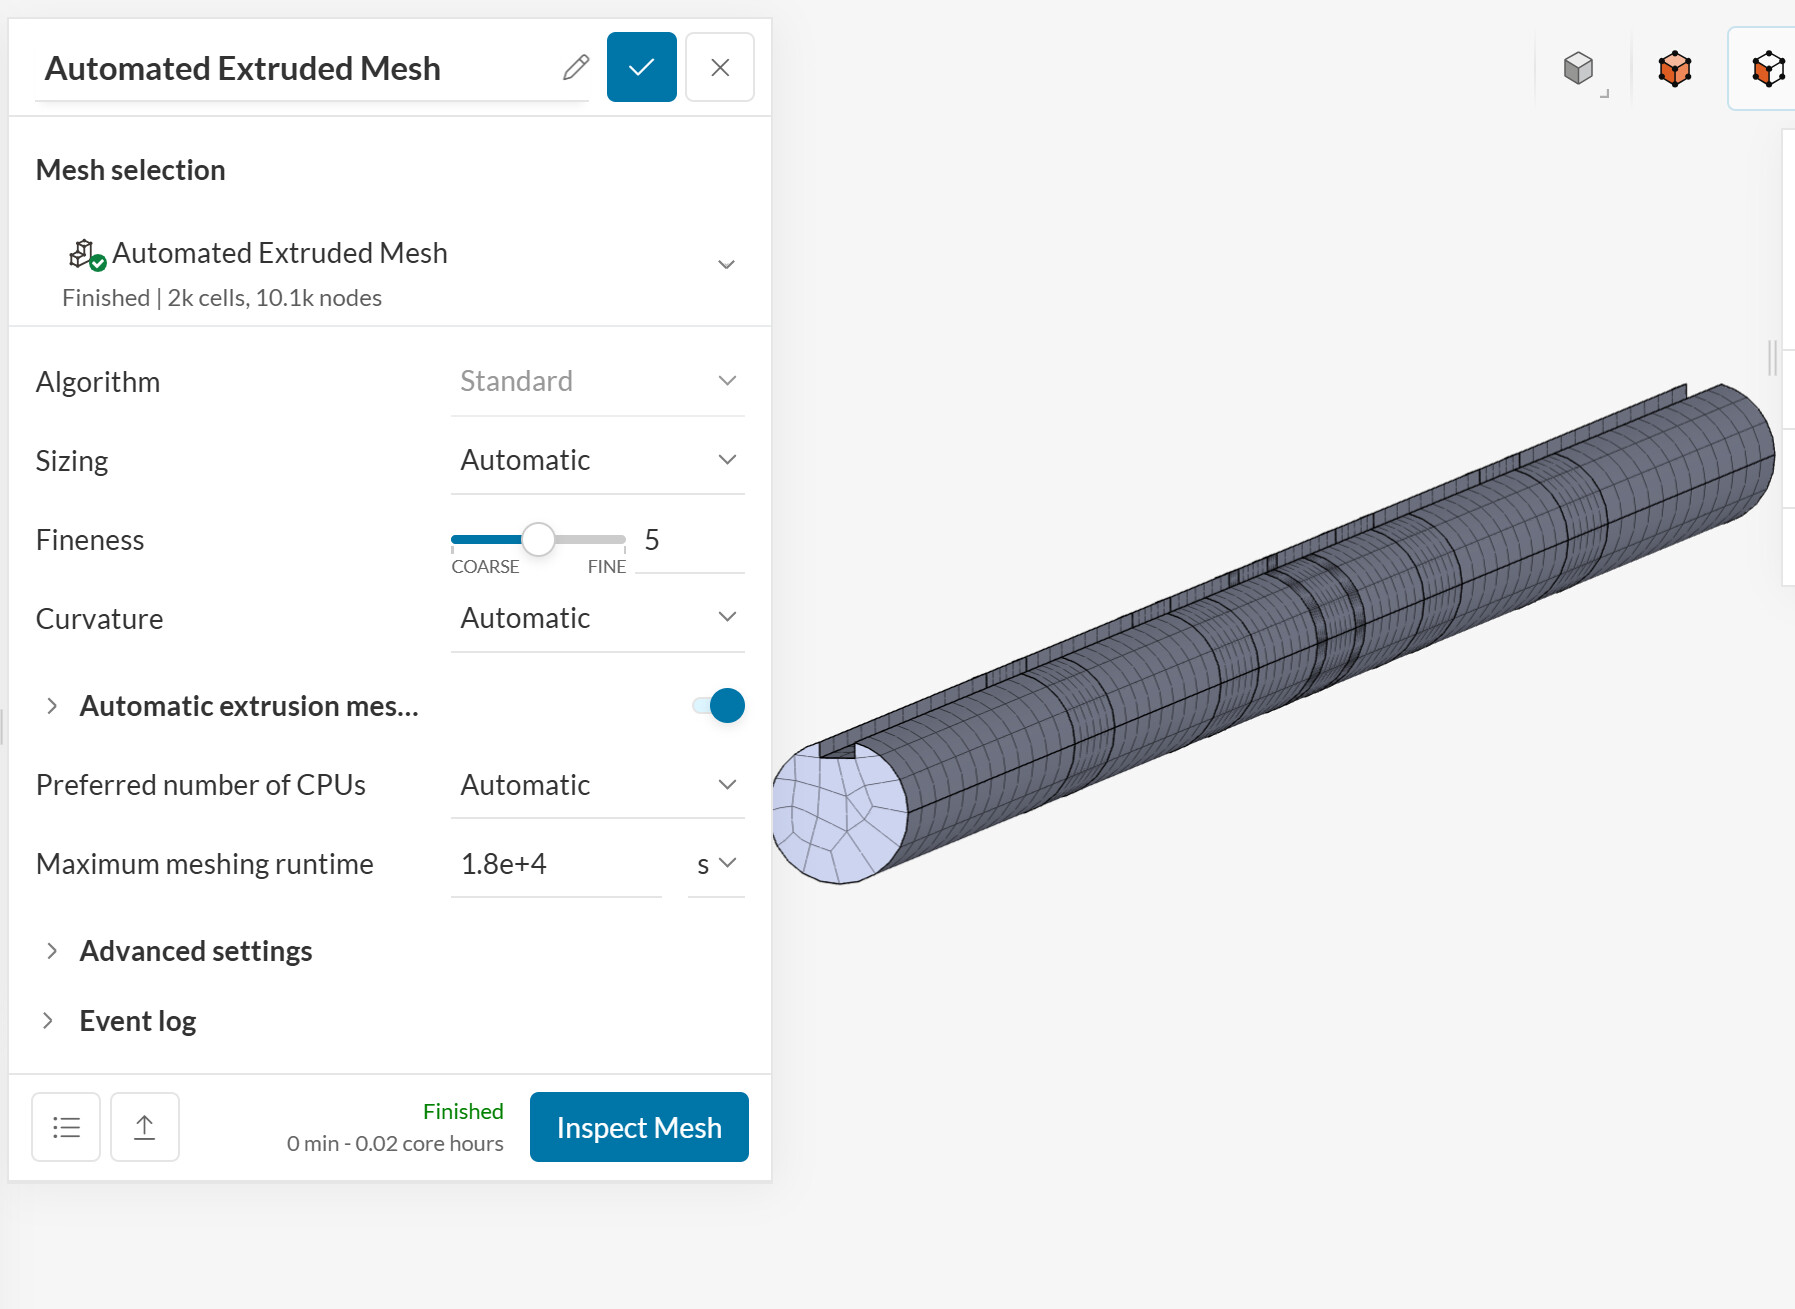This screenshot has width=1795, height=1309.
Task: Click the Maximum meshing runtime field
Action: pos(555,864)
